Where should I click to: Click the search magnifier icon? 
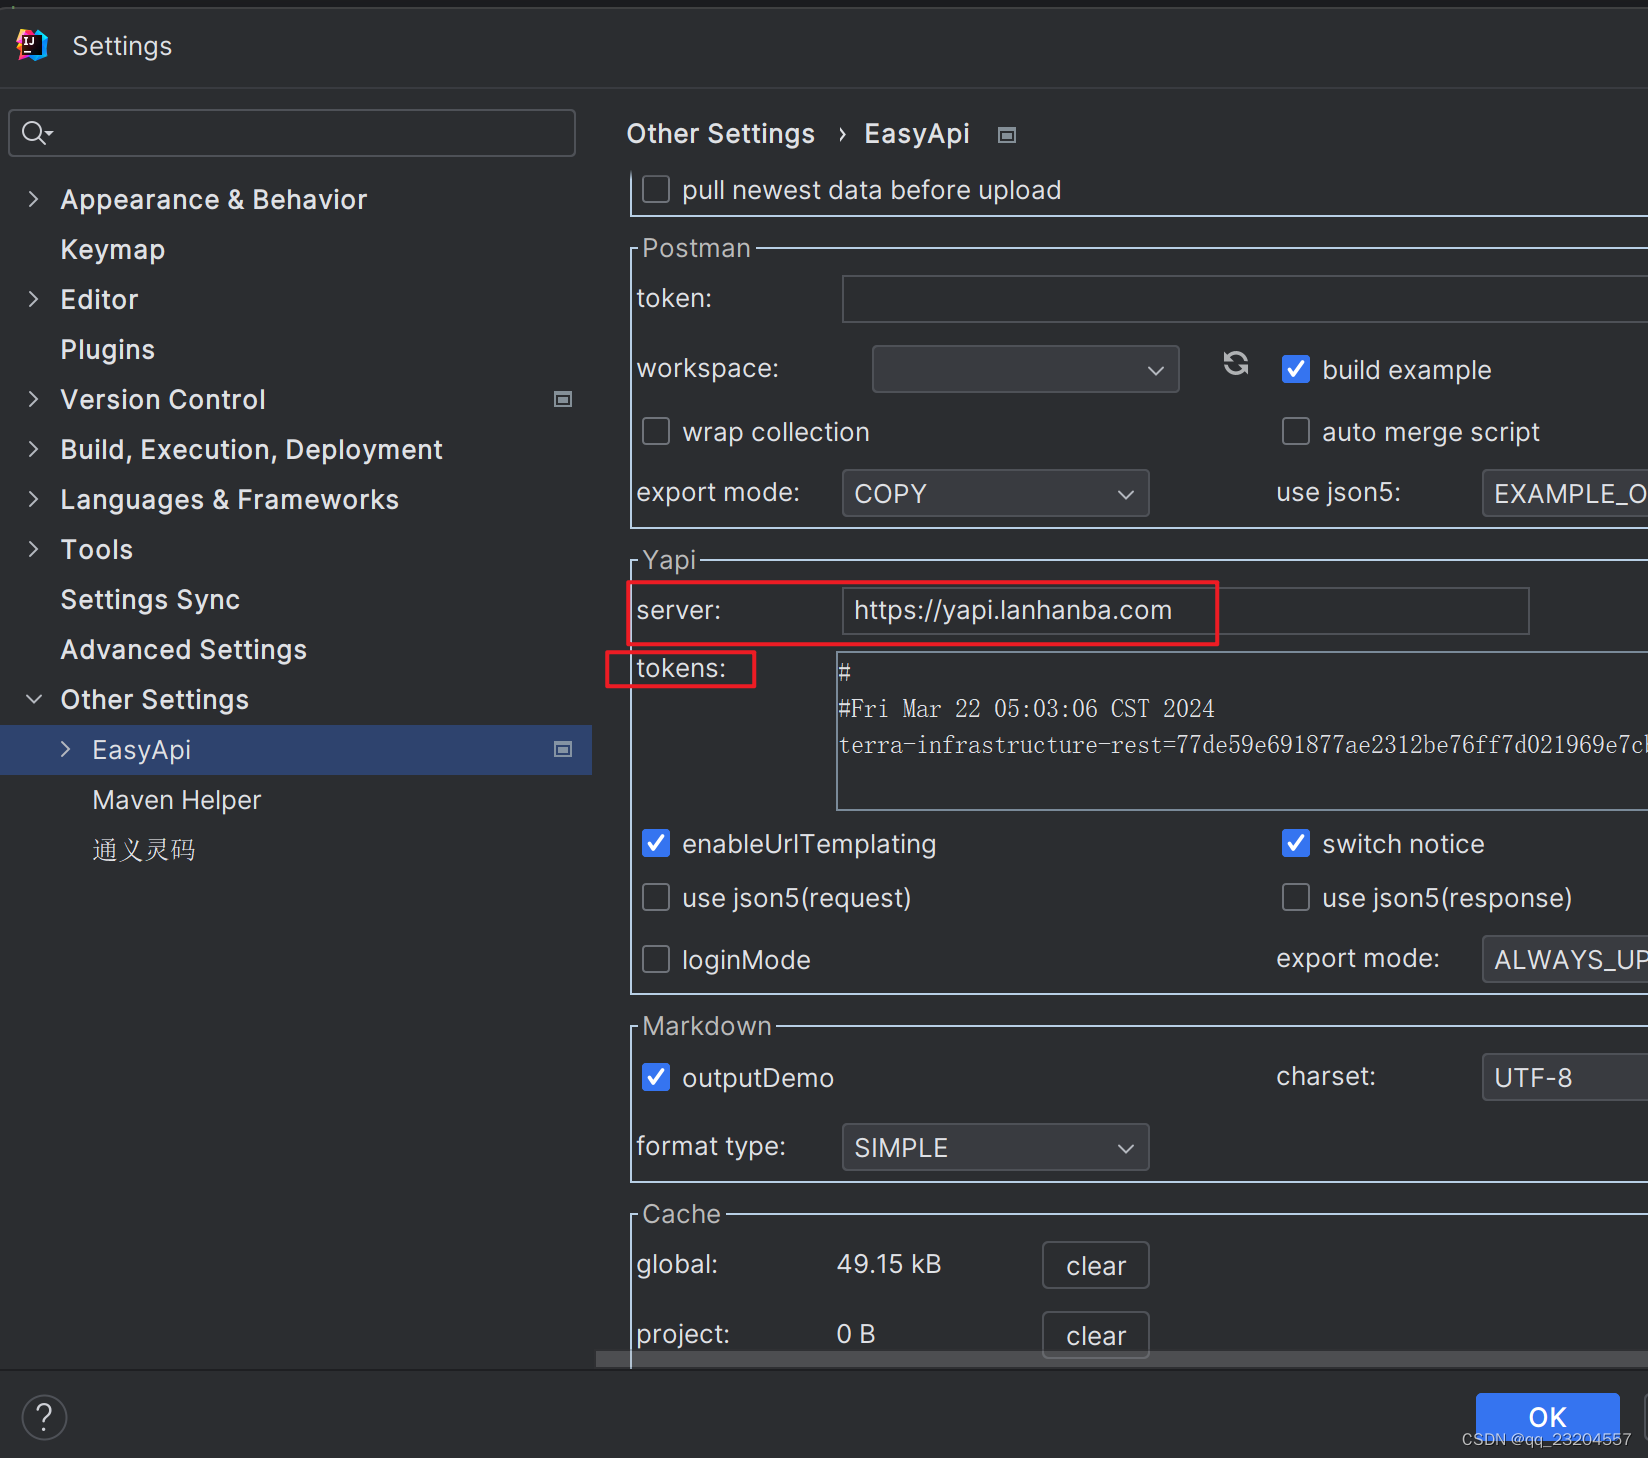pyautogui.click(x=36, y=133)
